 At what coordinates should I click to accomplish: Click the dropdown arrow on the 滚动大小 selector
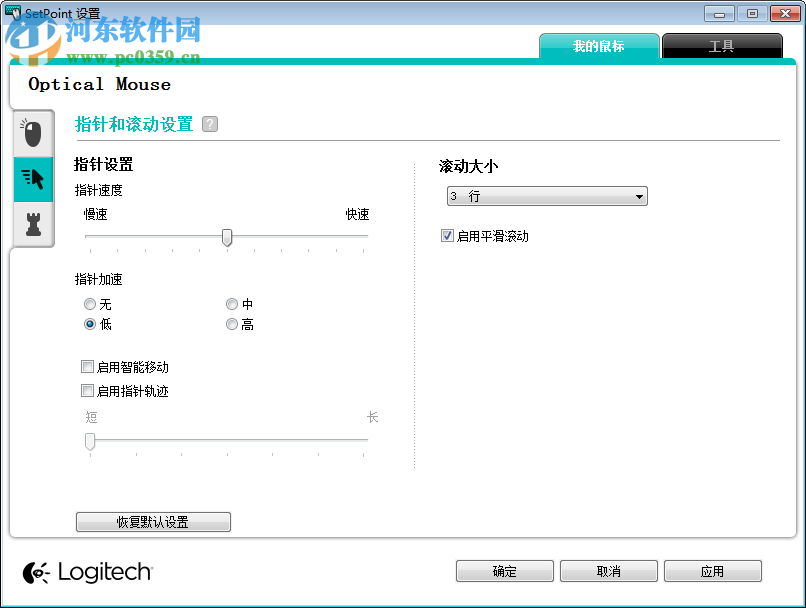(638, 196)
